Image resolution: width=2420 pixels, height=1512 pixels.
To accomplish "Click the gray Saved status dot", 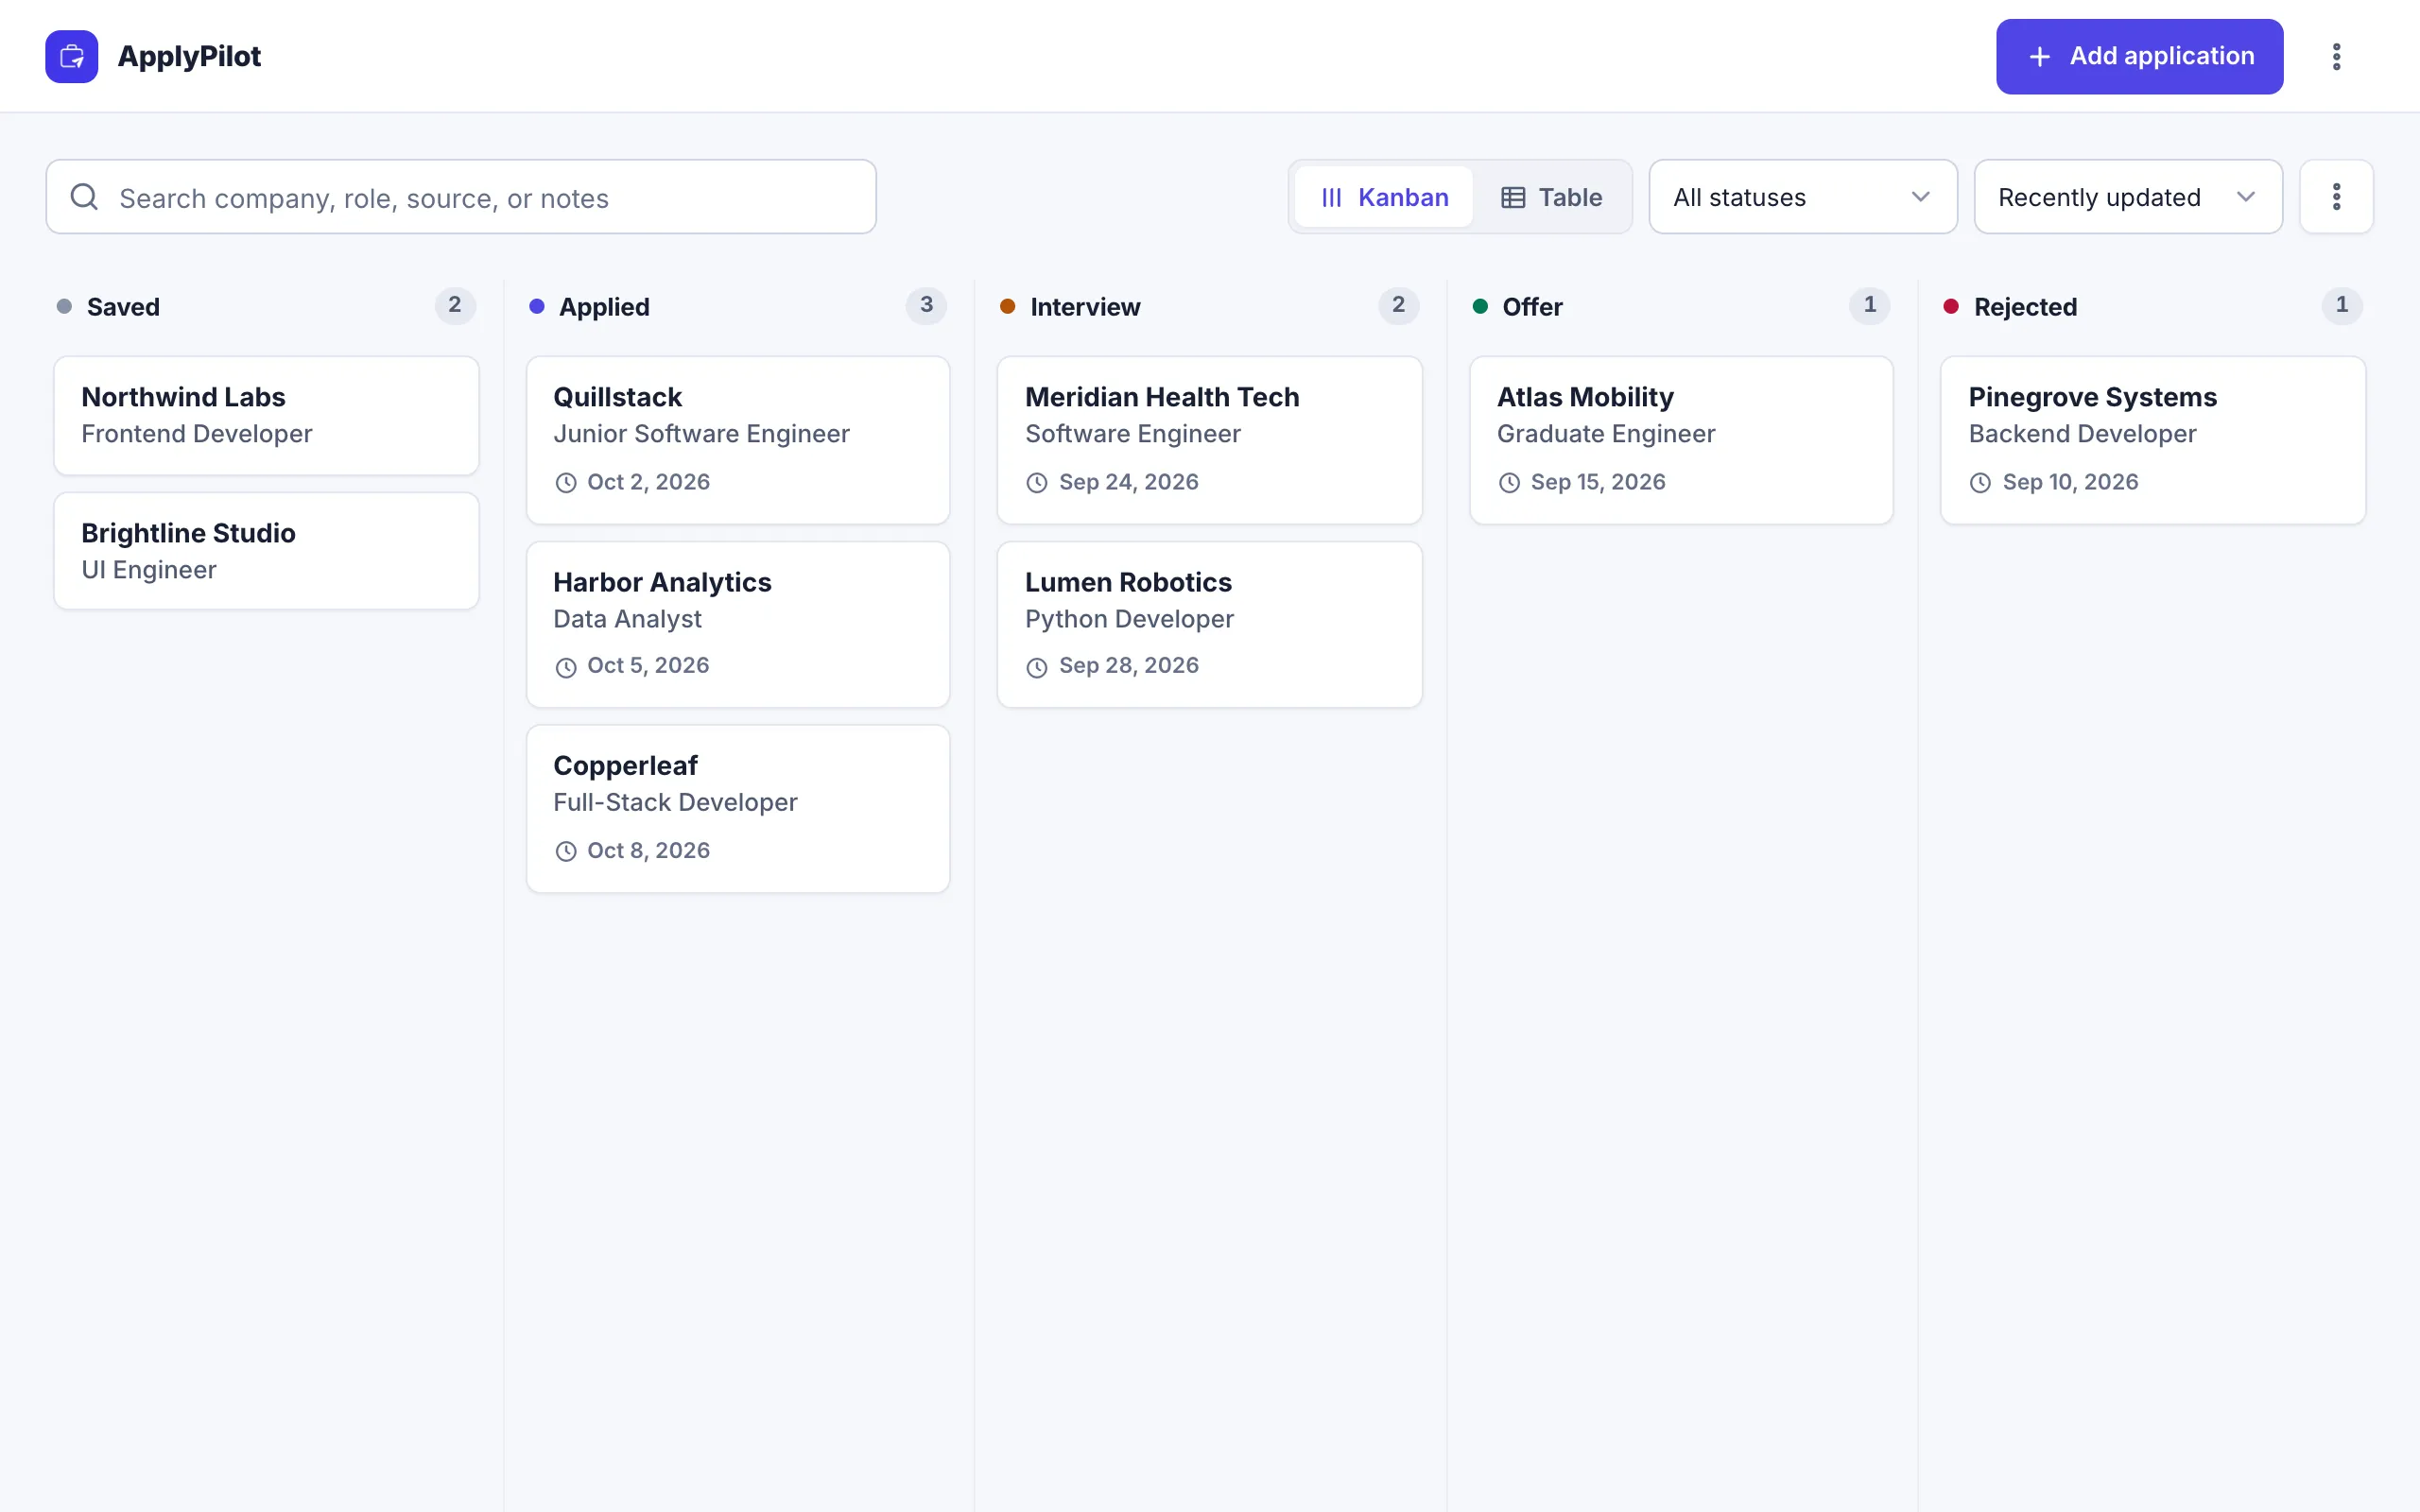I will click(x=64, y=306).
